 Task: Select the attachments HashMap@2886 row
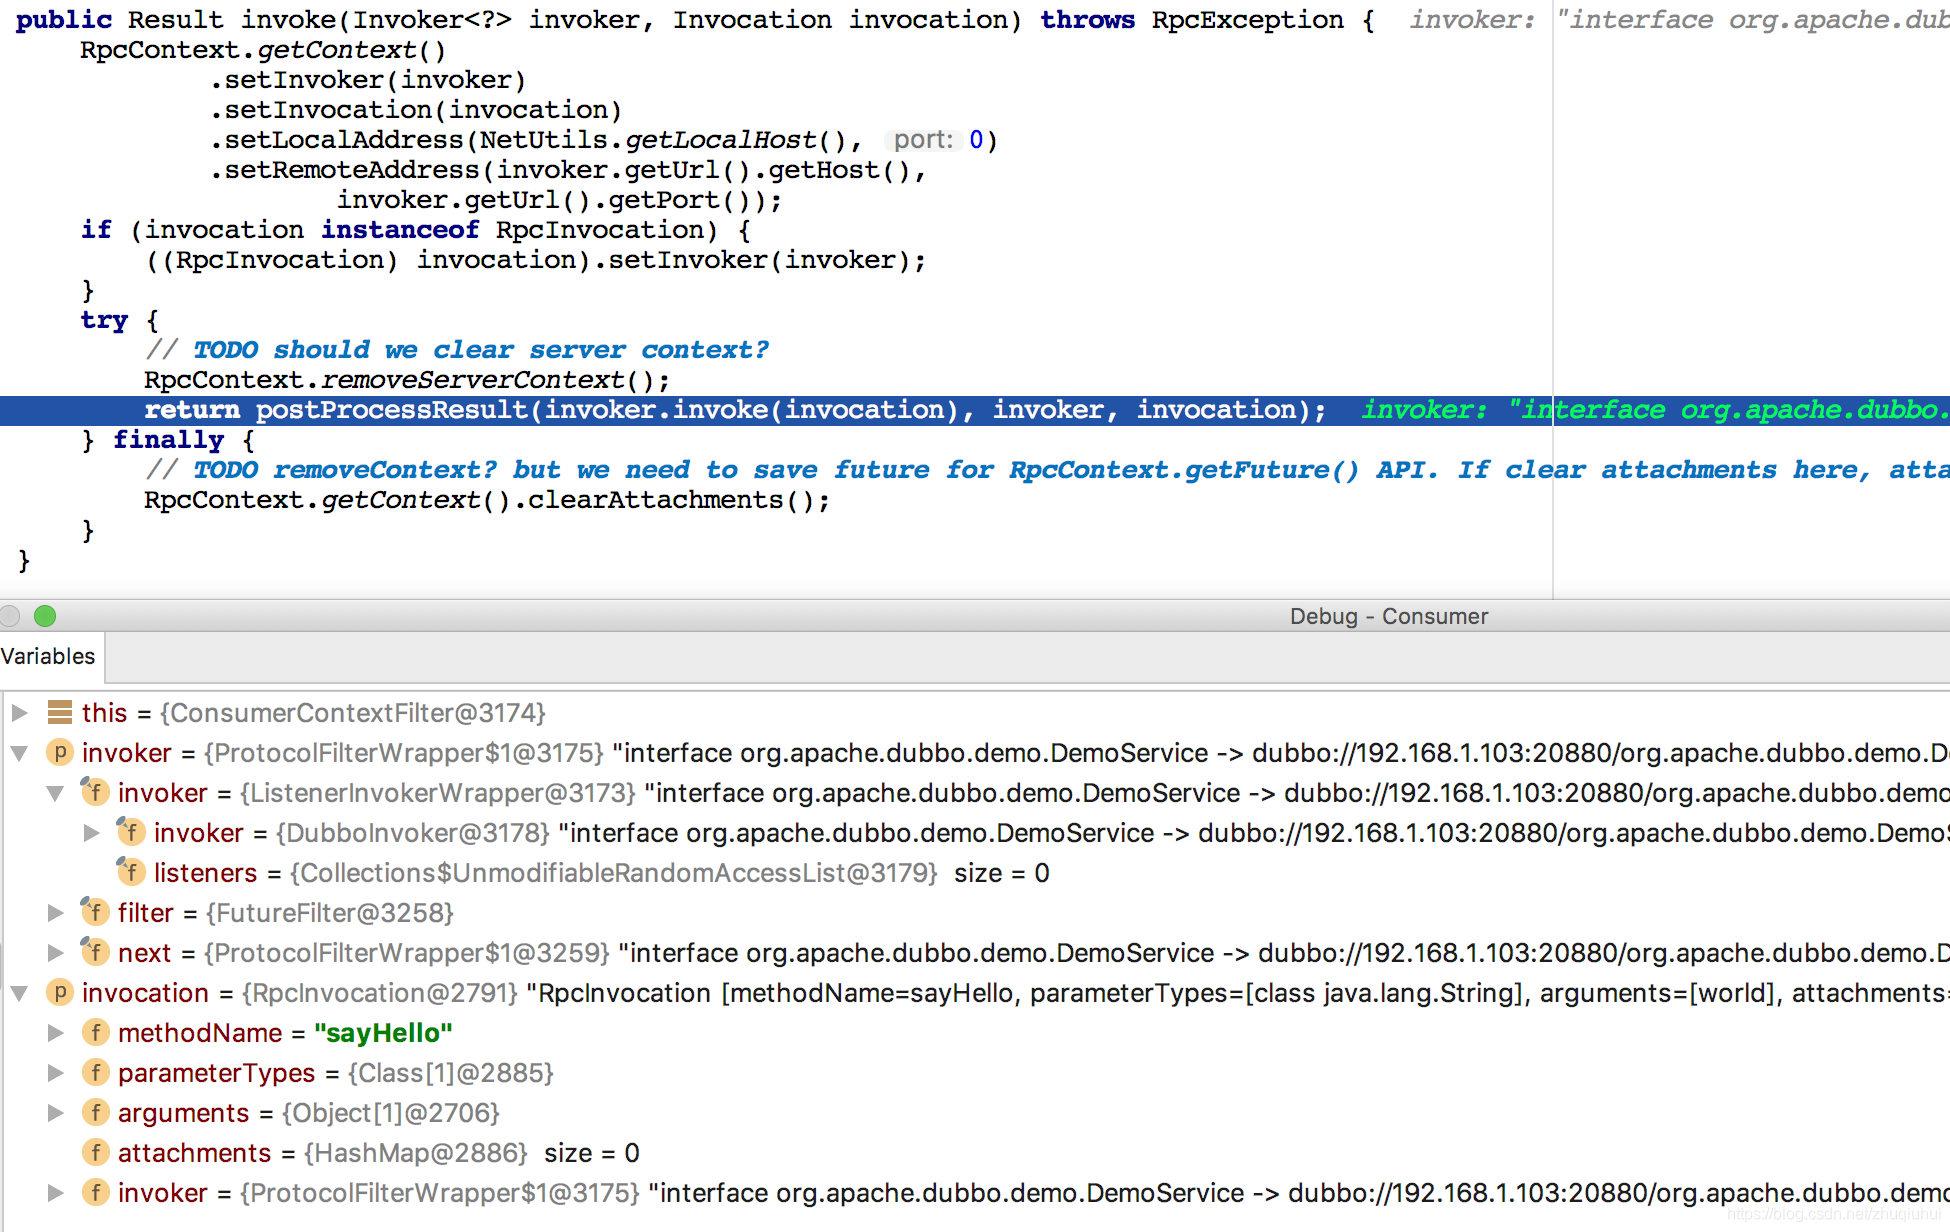[x=379, y=1153]
